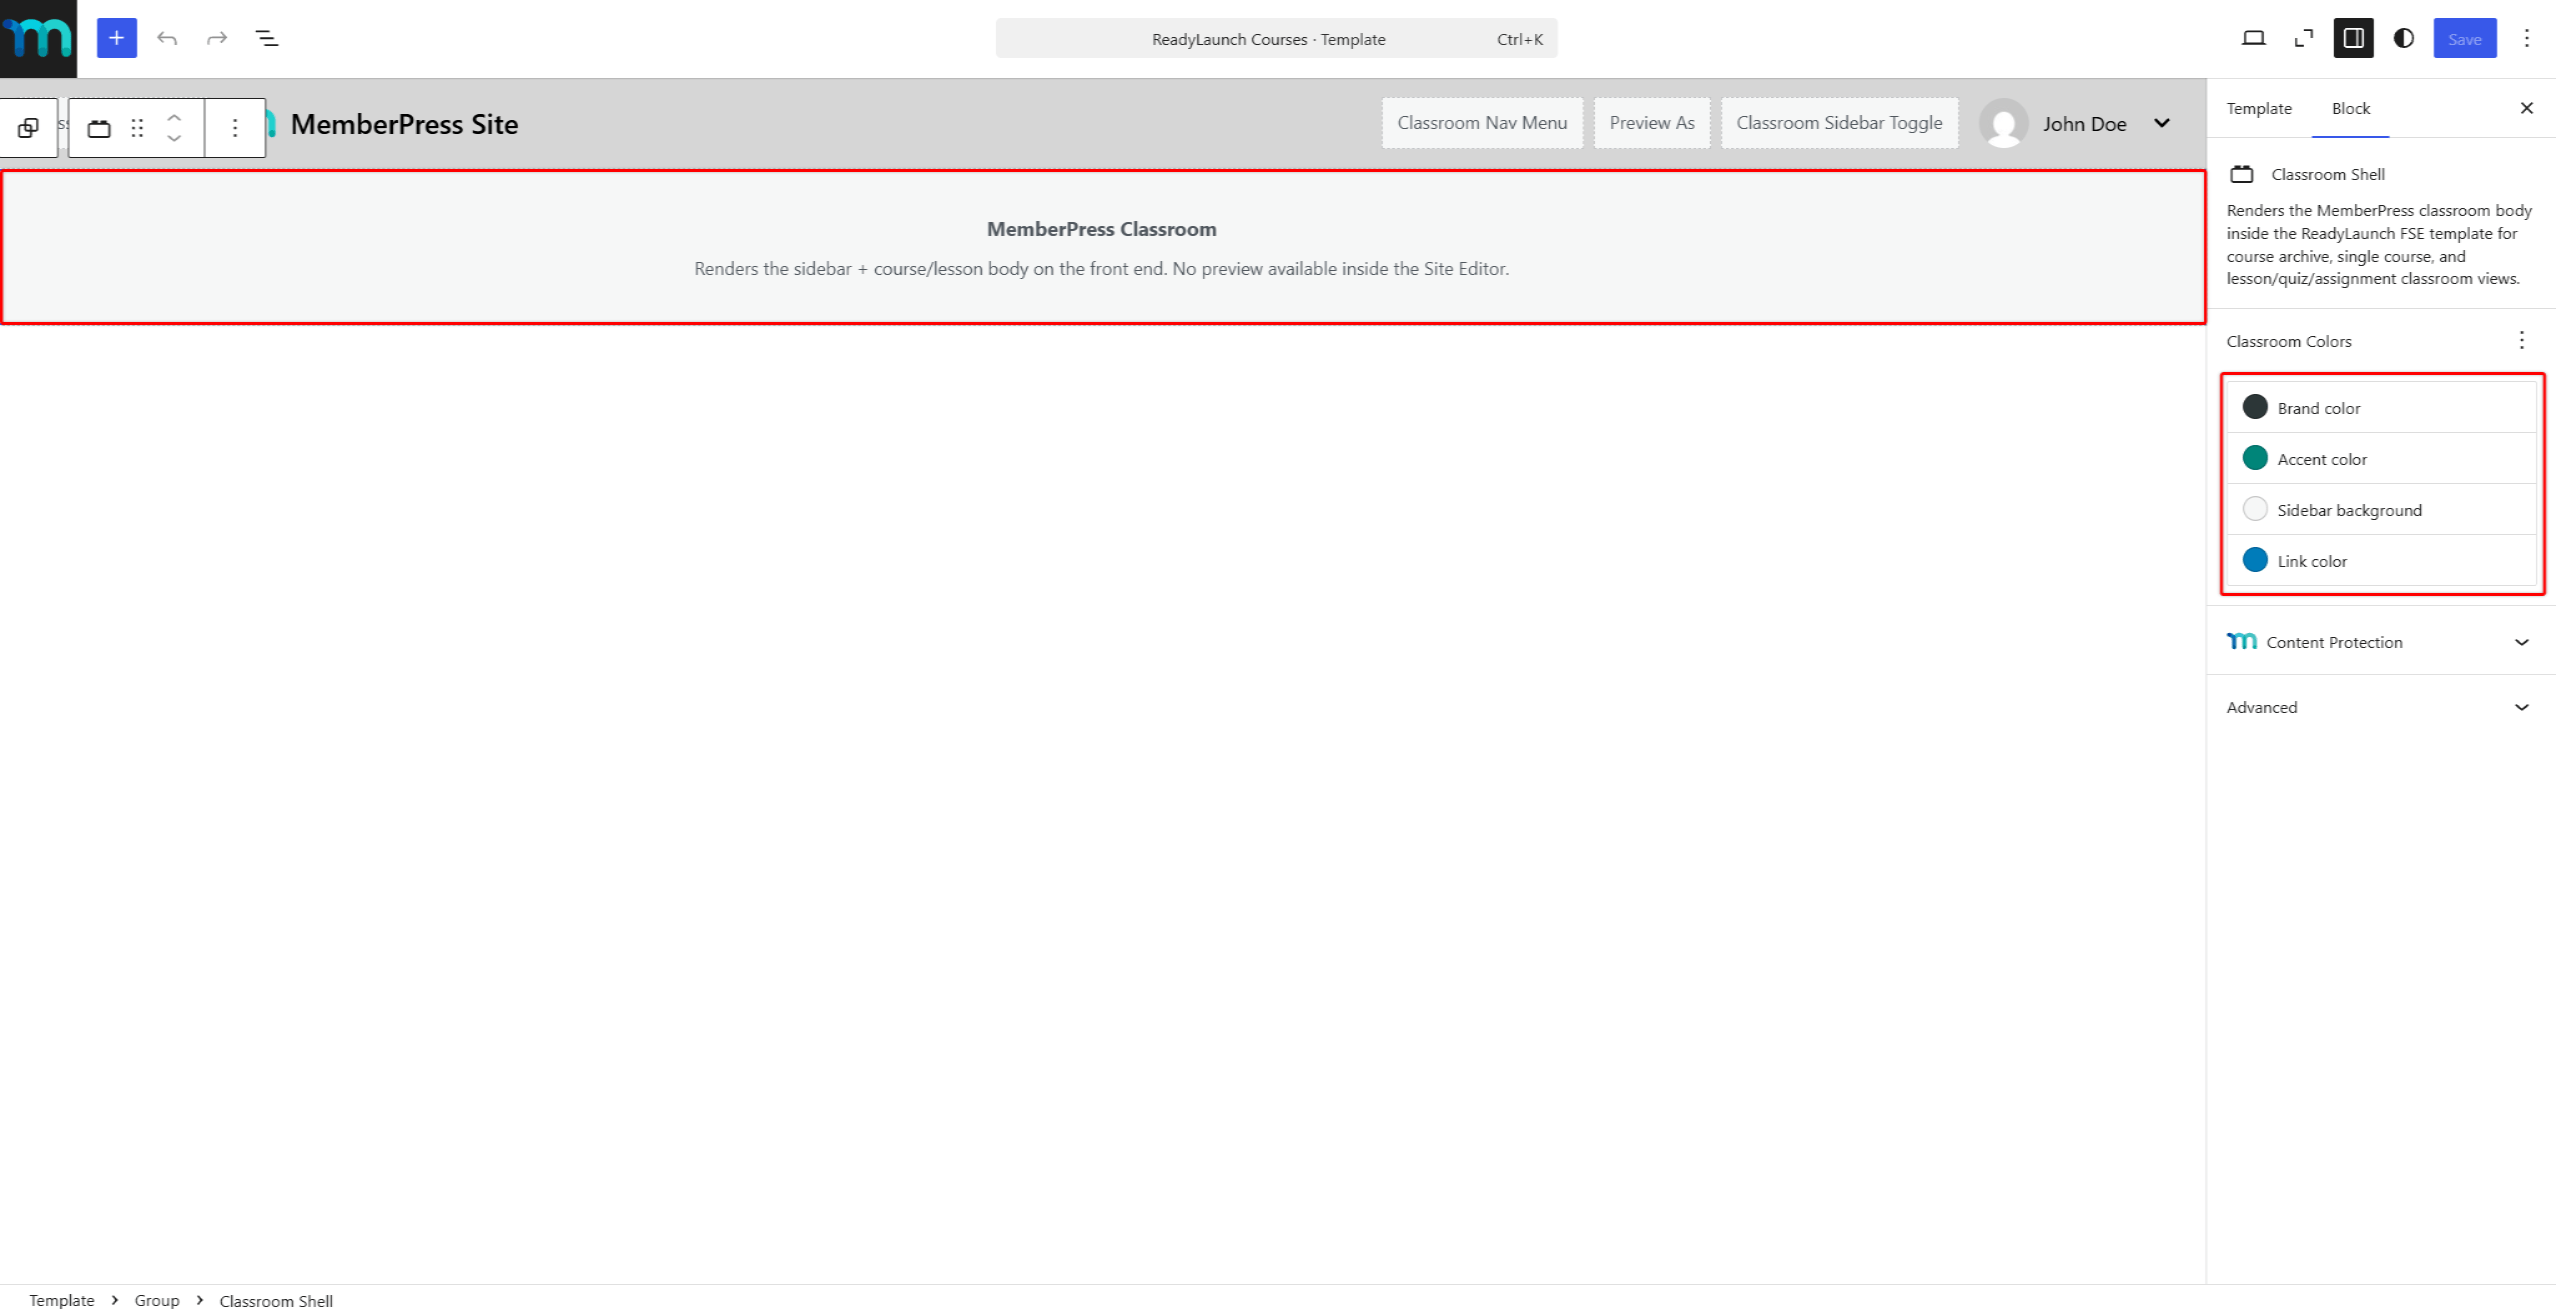Open the document overview list view

pyautogui.click(x=267, y=38)
